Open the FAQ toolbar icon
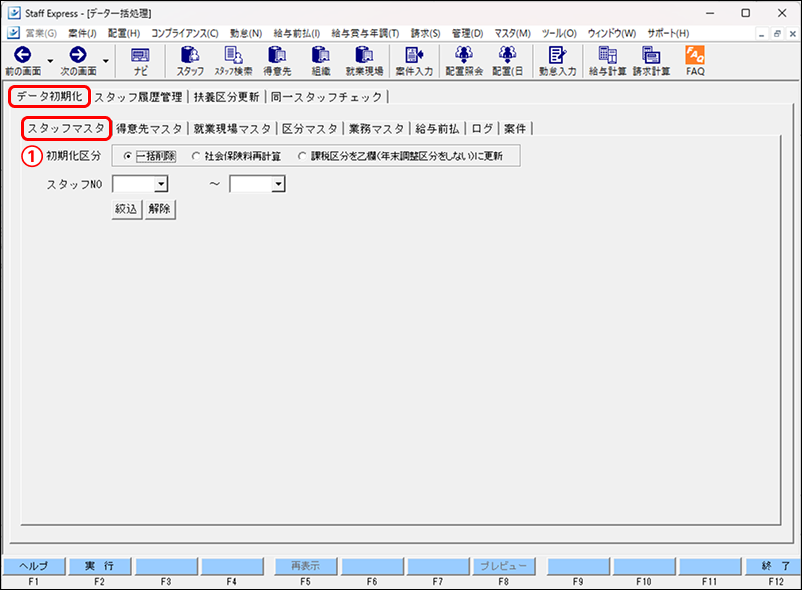The image size is (802, 590). [x=694, y=62]
